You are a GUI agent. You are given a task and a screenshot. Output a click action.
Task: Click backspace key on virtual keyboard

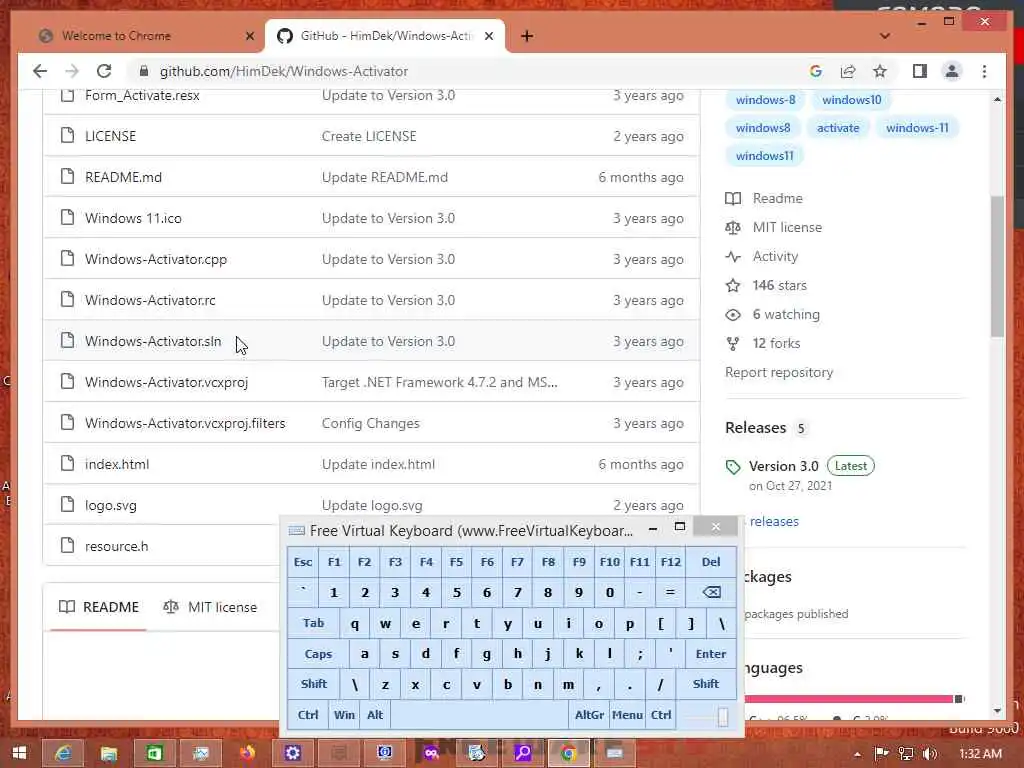pyautogui.click(x=711, y=592)
